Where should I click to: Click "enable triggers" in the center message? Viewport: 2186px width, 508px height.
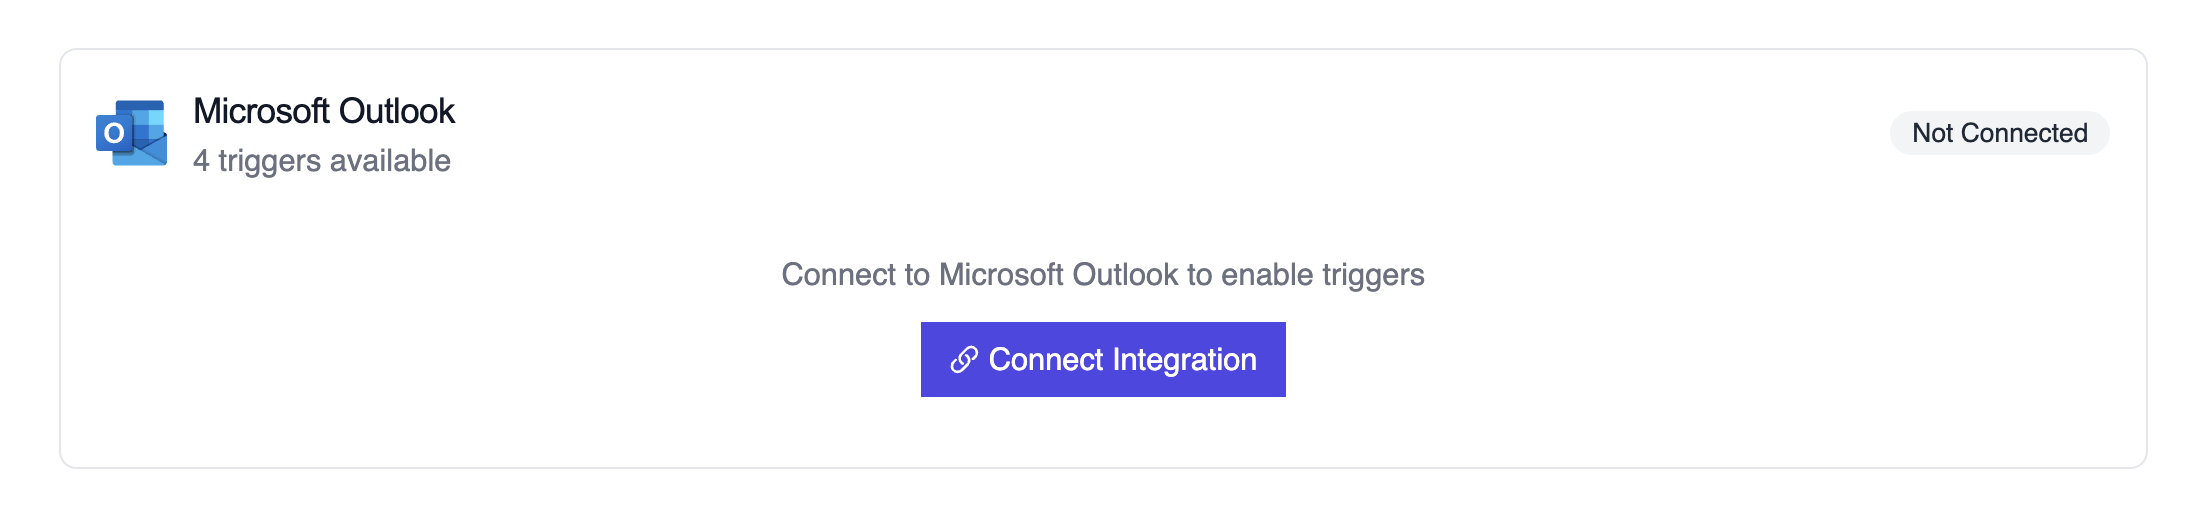(x=1323, y=275)
